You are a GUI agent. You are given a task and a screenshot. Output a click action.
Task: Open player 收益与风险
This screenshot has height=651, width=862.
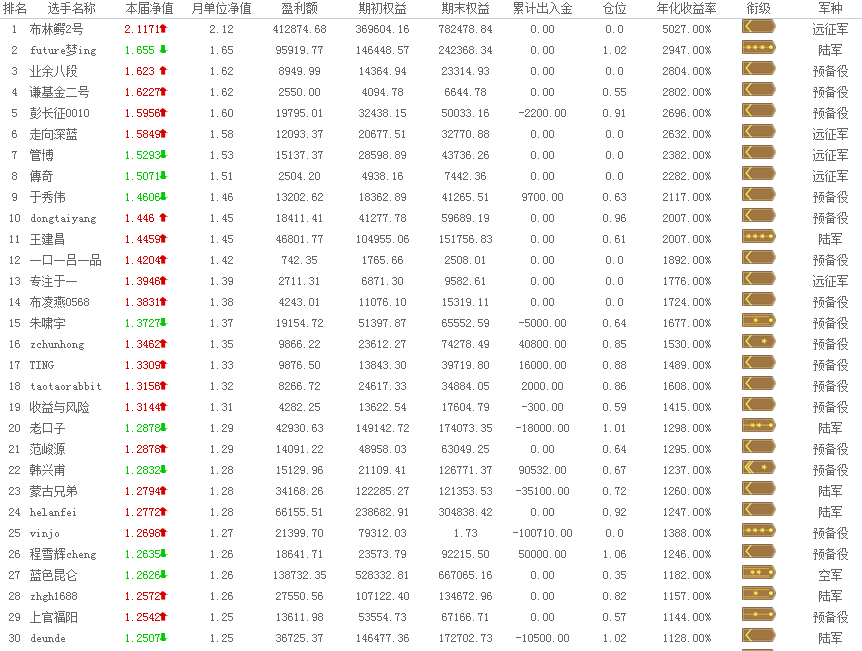[x=59, y=407]
